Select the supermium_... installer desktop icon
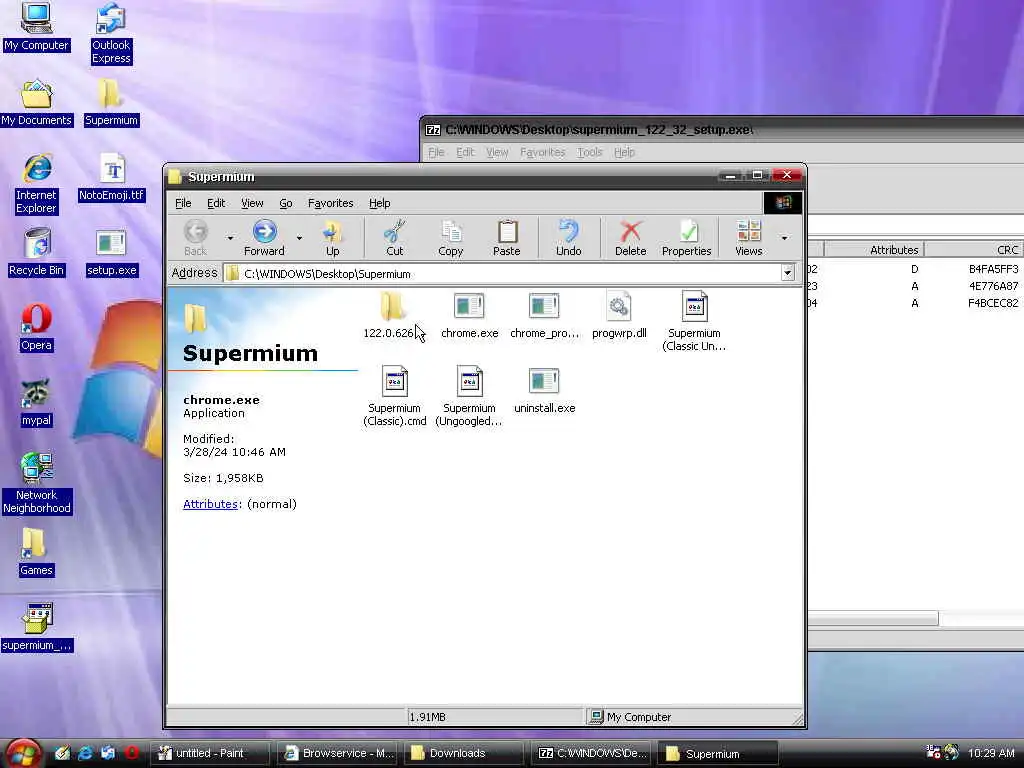Screen dimensions: 1024x768 [x=36, y=628]
